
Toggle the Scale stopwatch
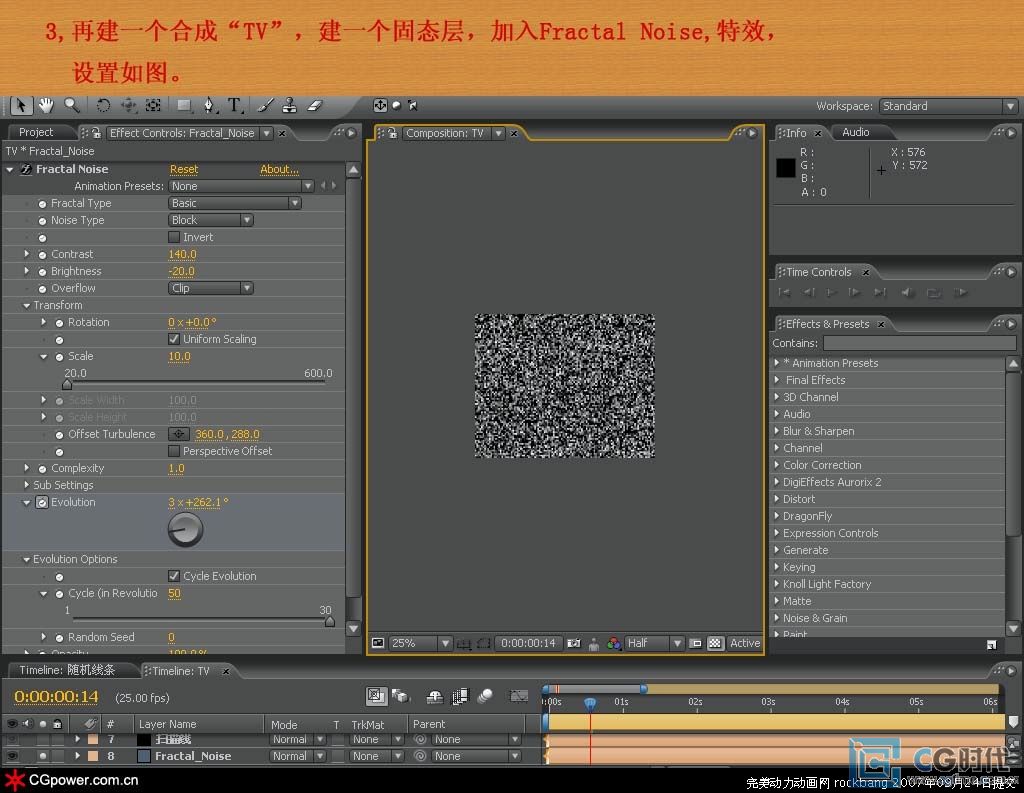pyautogui.click(x=59, y=357)
